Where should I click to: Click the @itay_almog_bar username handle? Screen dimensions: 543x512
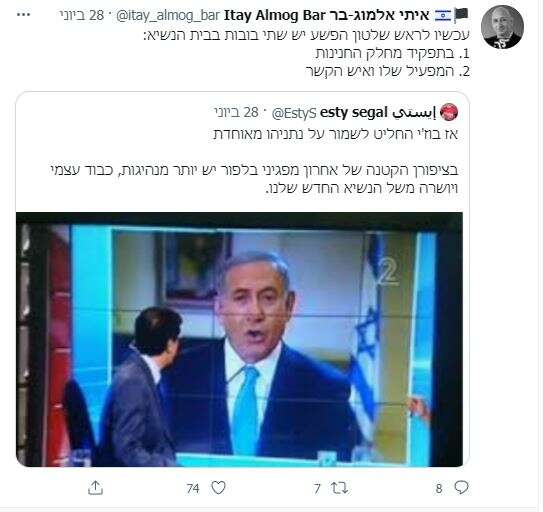(x=168, y=15)
